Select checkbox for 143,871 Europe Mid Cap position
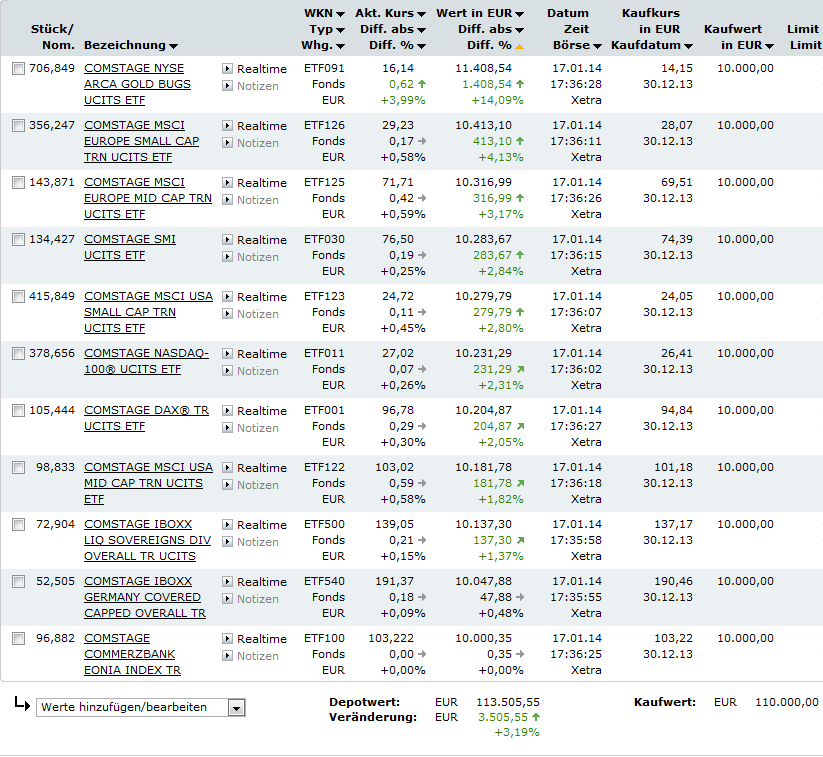Viewport: 823px width, 757px height. [x=18, y=183]
